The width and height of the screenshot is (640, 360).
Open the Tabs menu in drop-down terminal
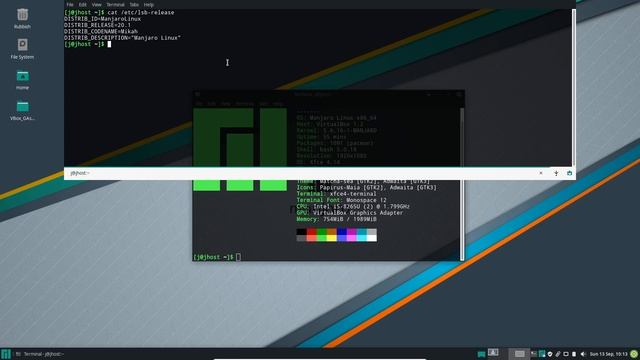(134, 4)
